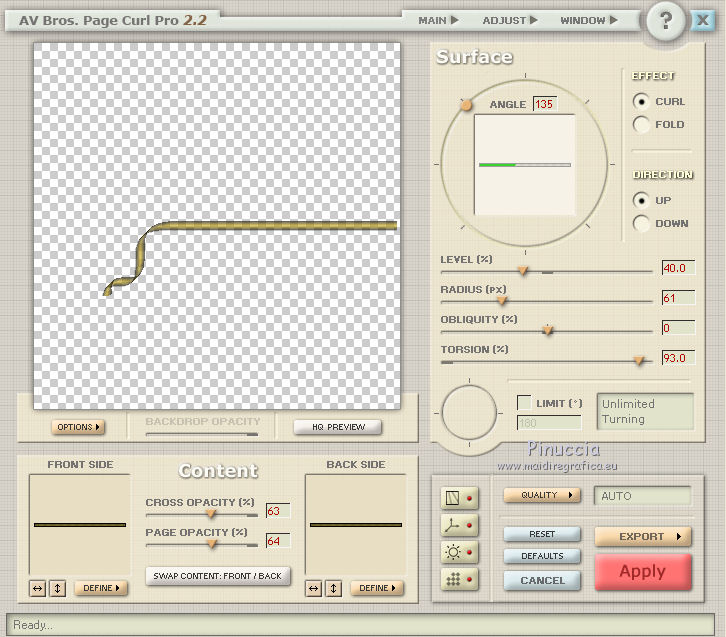Click the LEVEL slider handle
The height and width of the screenshot is (637, 726).
coord(523,271)
